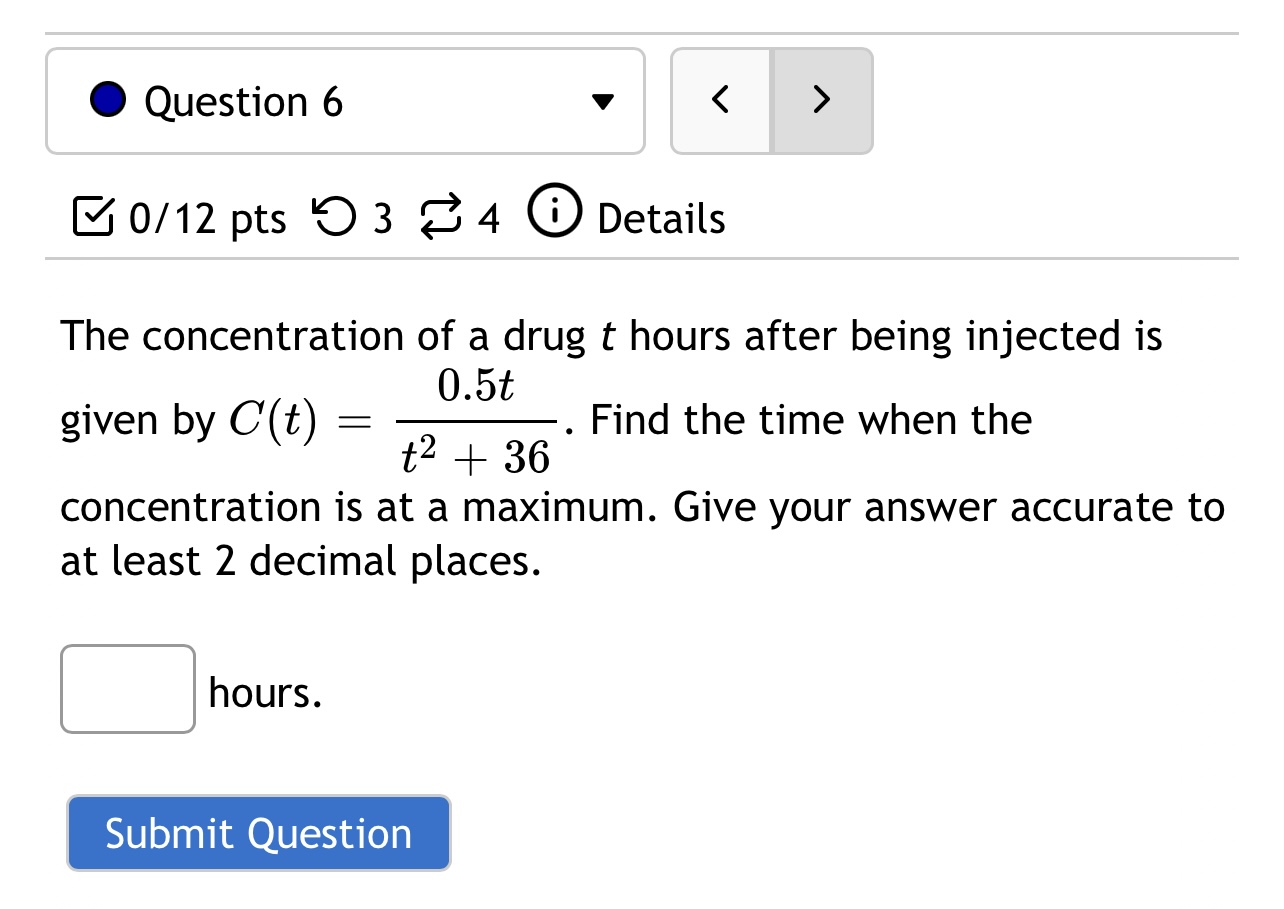Expand the Details information section
The width and height of the screenshot is (1284, 909).
pyautogui.click(x=660, y=219)
